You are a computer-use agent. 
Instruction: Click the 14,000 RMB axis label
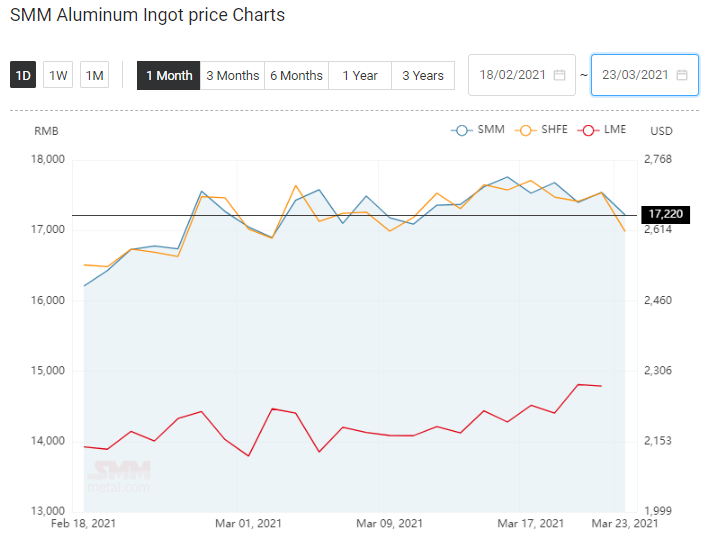[x=48, y=441]
